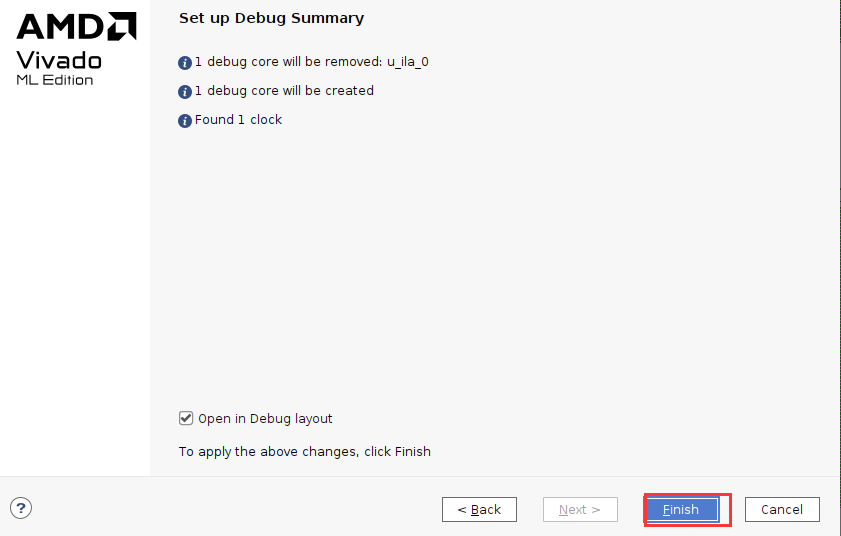
Task: Dismiss the wizard with Cancel
Action: point(782,509)
